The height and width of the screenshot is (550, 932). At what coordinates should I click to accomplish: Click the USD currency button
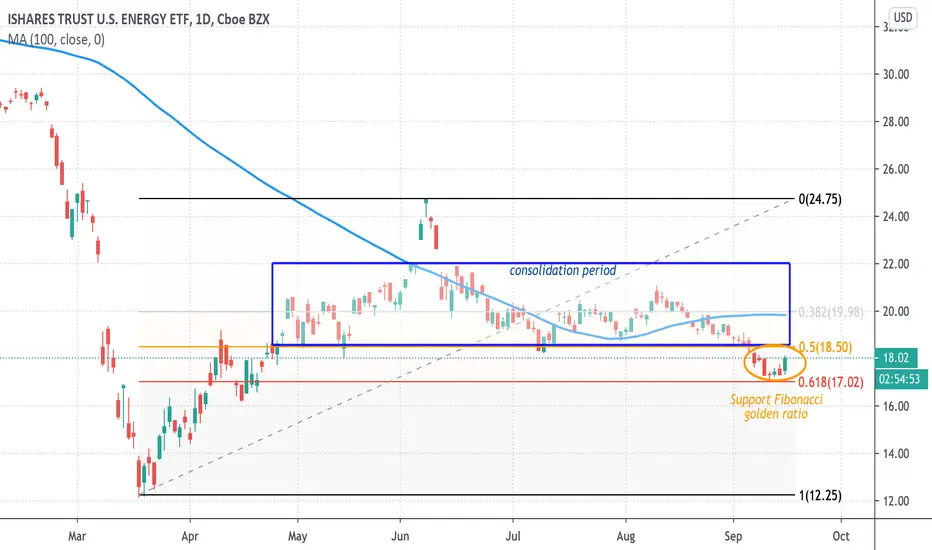click(902, 17)
